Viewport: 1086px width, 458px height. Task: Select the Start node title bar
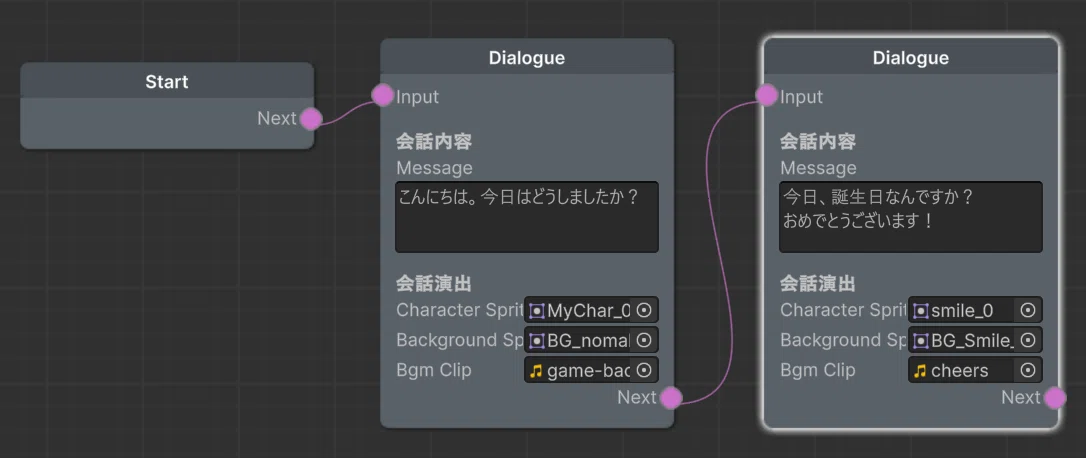pyautogui.click(x=167, y=81)
